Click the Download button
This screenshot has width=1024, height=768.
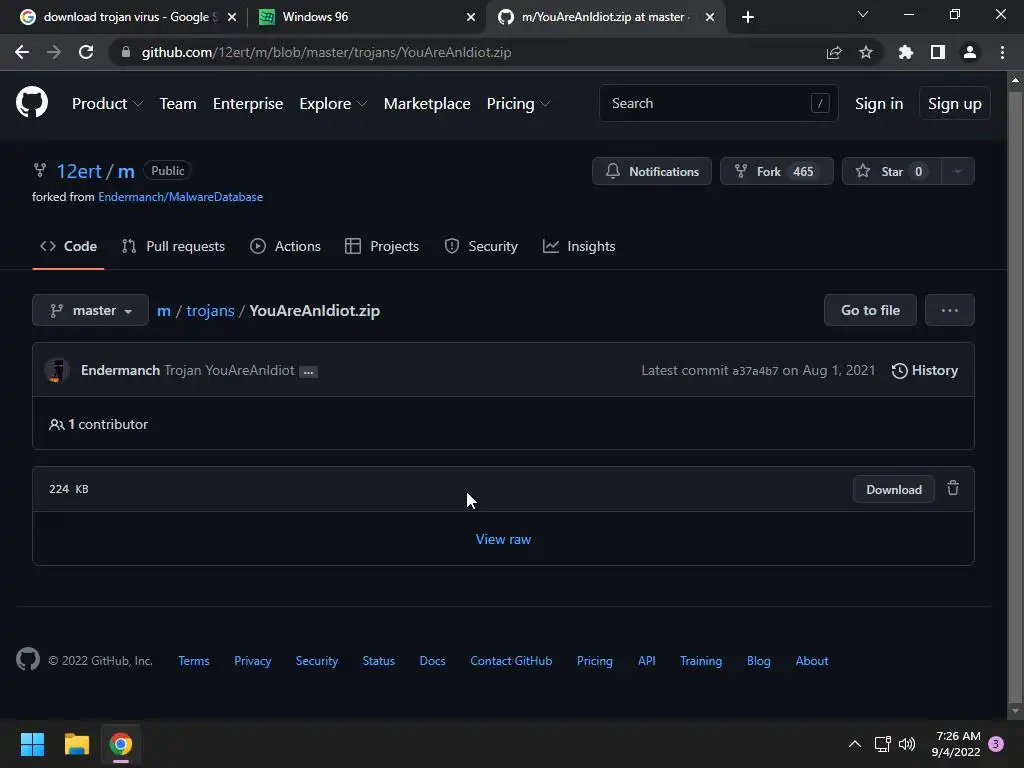click(893, 489)
